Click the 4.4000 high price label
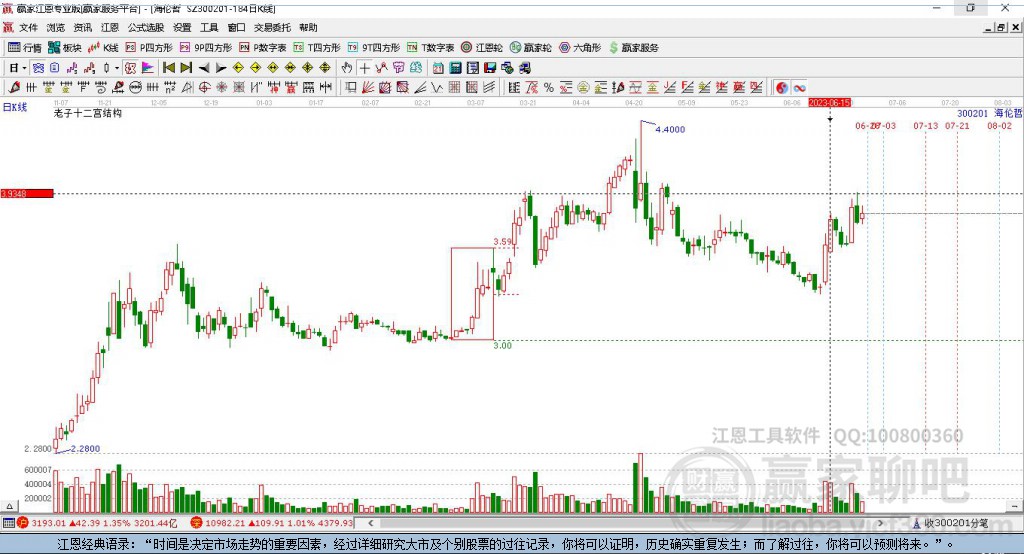Viewport: 1024px width, 554px height. click(670, 129)
